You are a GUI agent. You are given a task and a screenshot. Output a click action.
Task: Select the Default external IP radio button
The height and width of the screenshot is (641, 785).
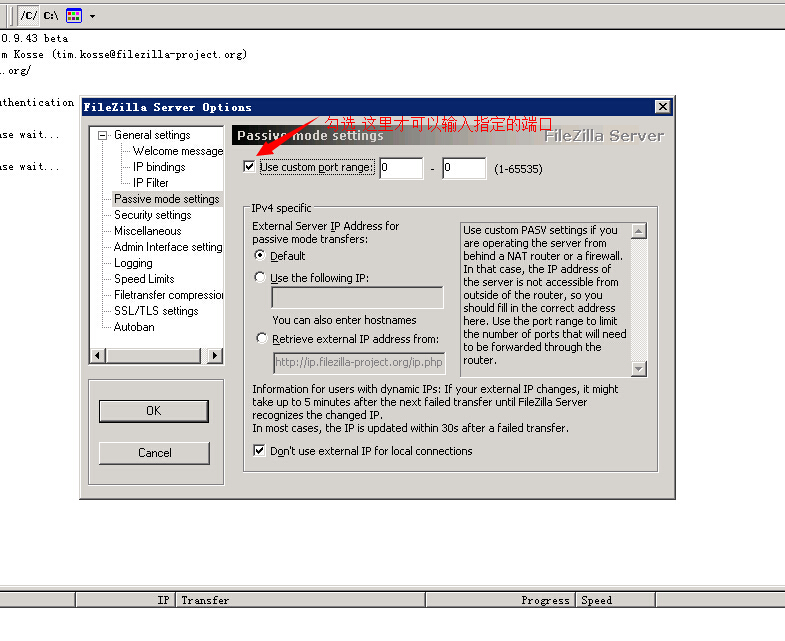[x=259, y=255]
